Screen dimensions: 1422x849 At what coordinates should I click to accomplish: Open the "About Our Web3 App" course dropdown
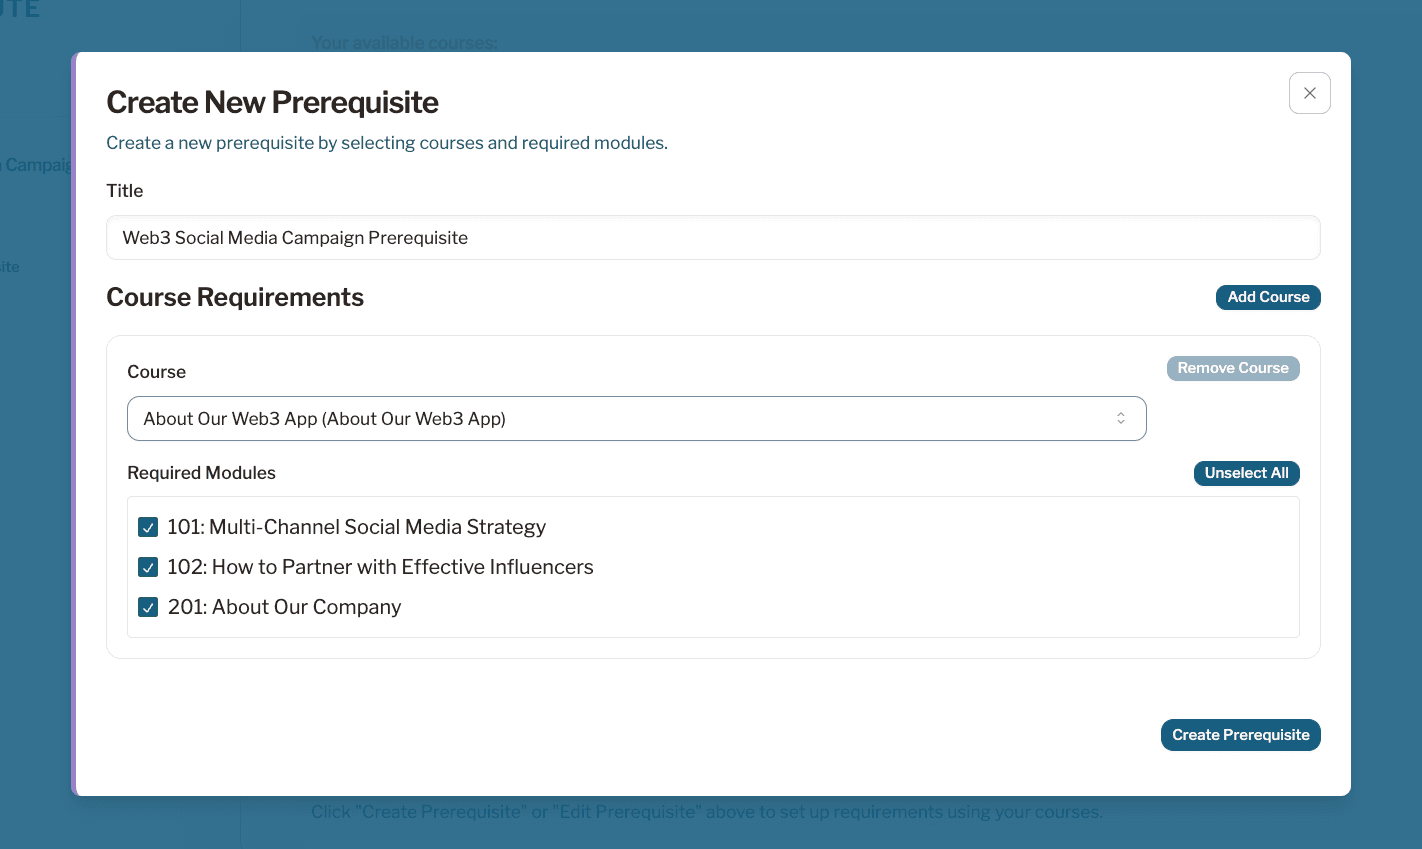tap(637, 418)
